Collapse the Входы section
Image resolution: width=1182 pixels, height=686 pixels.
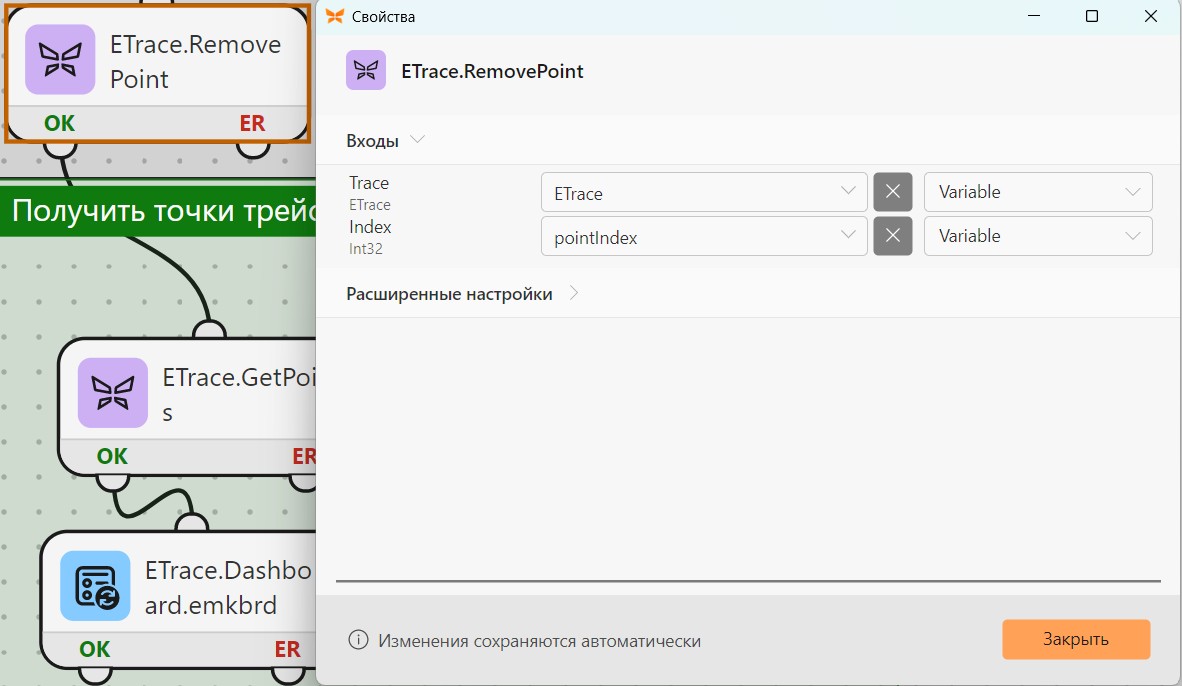(x=417, y=140)
